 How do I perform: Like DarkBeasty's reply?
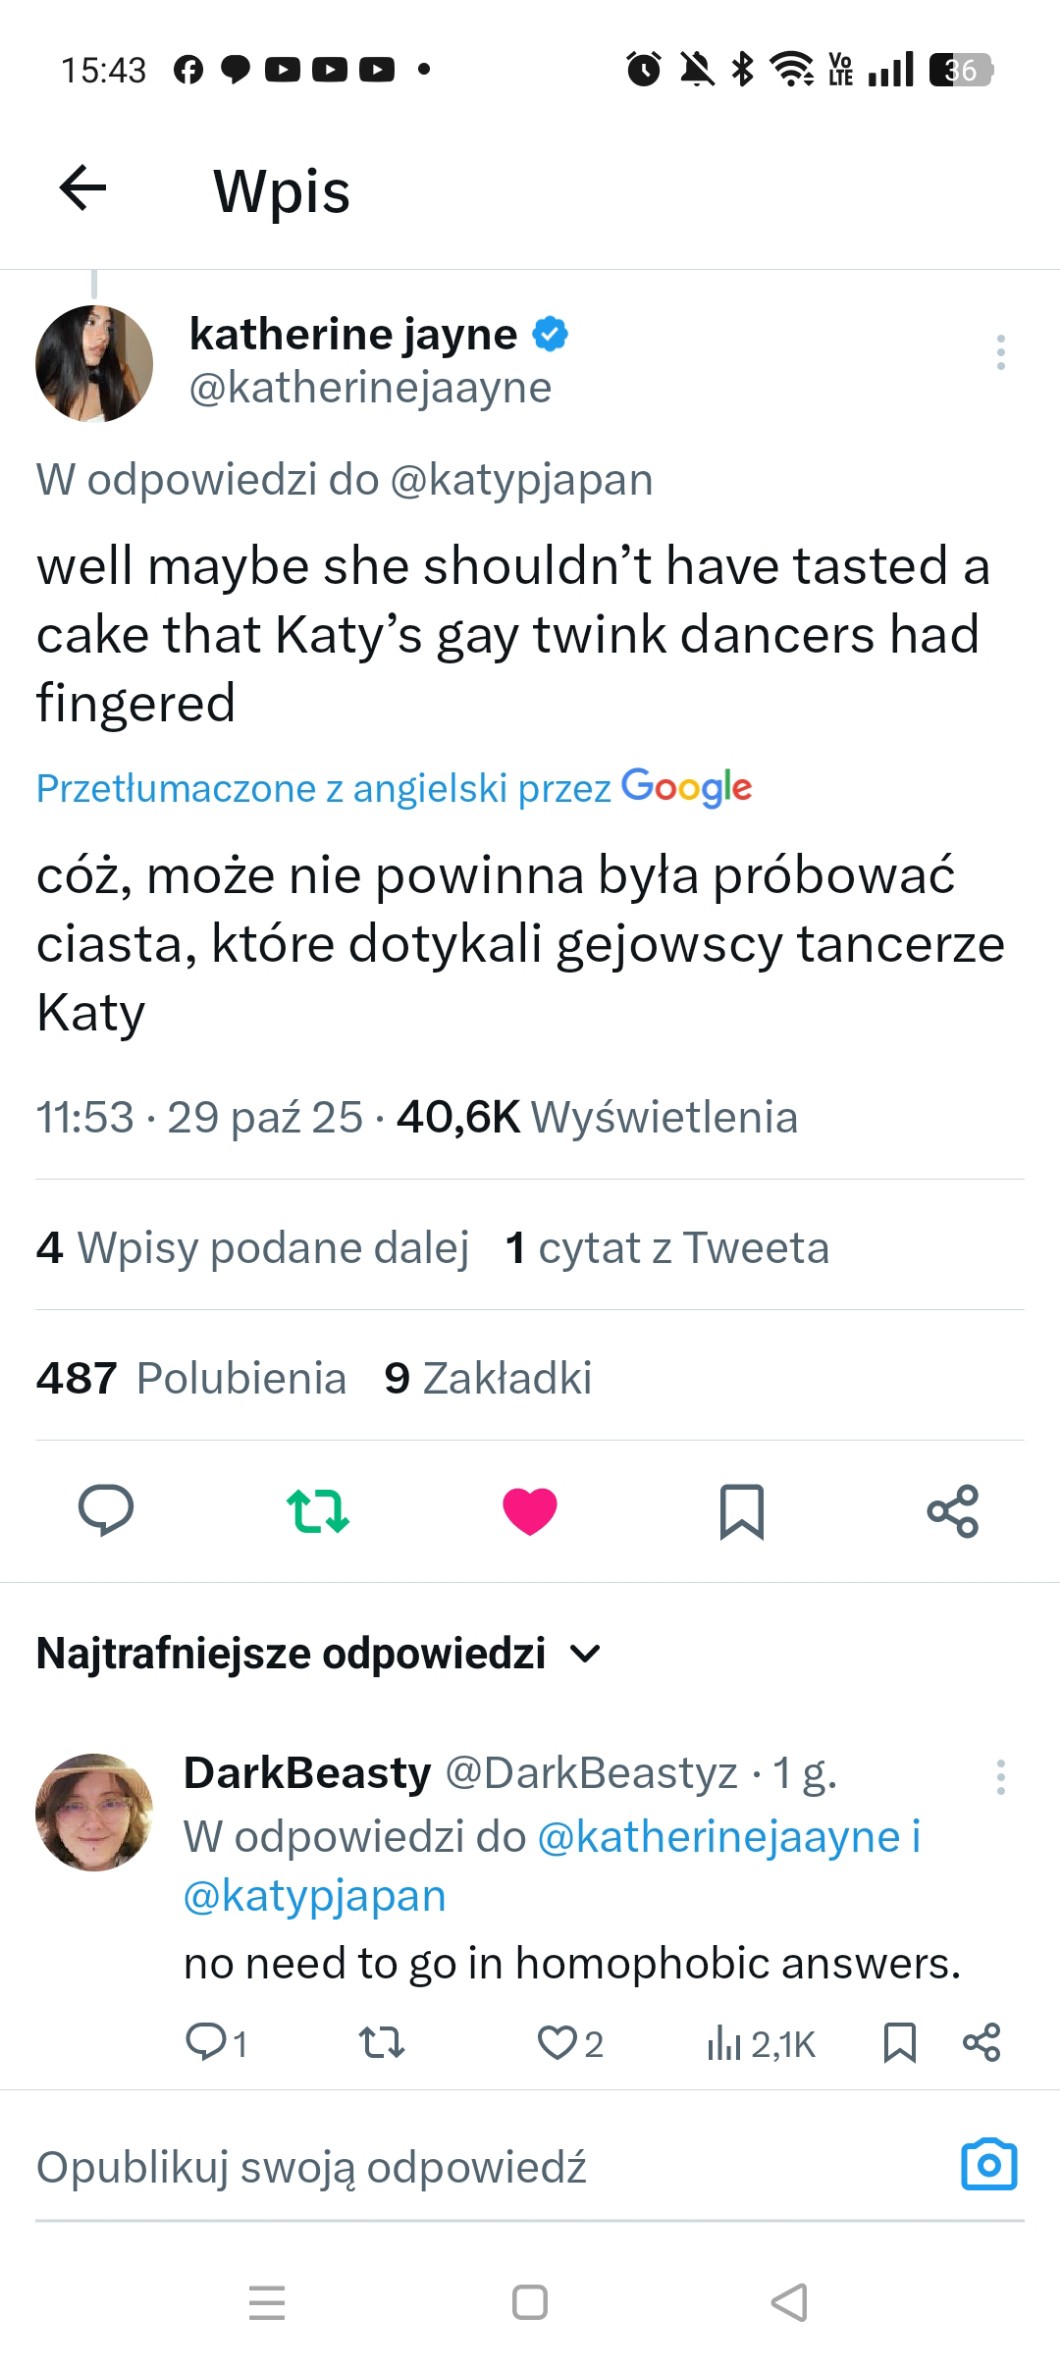point(557,2043)
